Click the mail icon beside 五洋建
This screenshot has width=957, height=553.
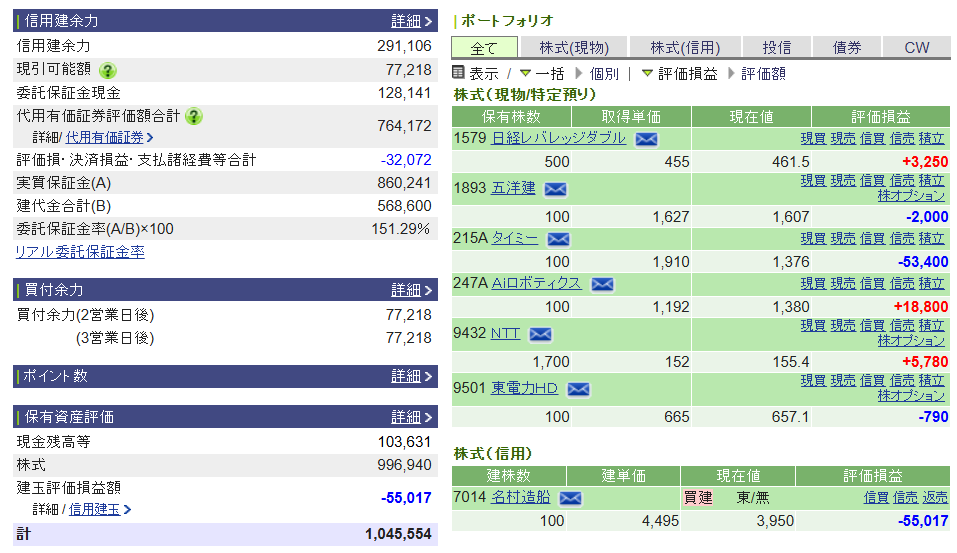(x=555, y=189)
